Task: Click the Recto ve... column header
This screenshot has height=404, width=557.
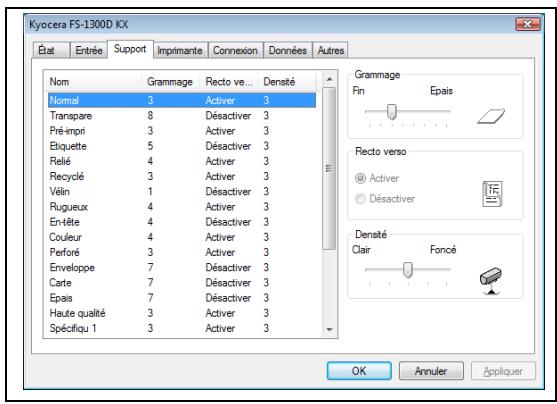Action: [x=229, y=82]
